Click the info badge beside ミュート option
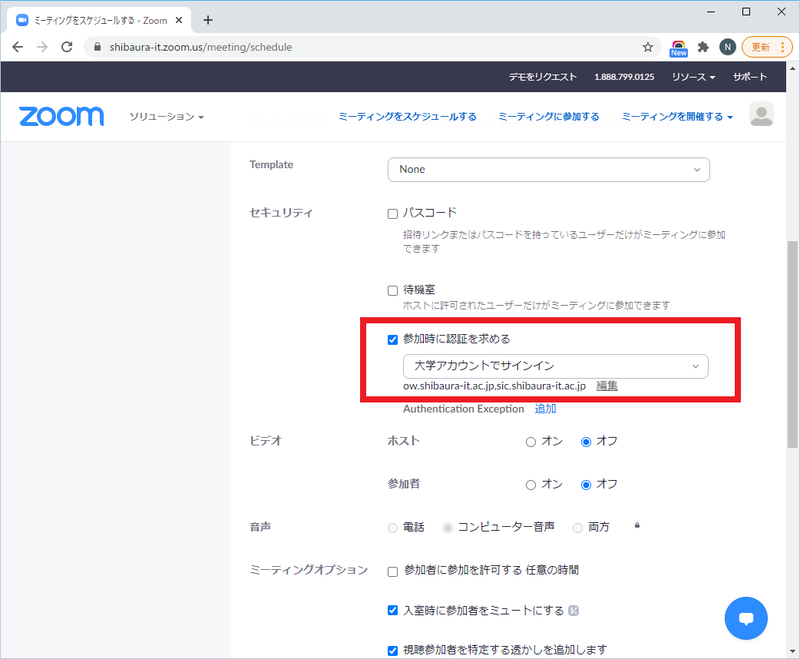Screen dimensions: 800x659 click(573, 611)
